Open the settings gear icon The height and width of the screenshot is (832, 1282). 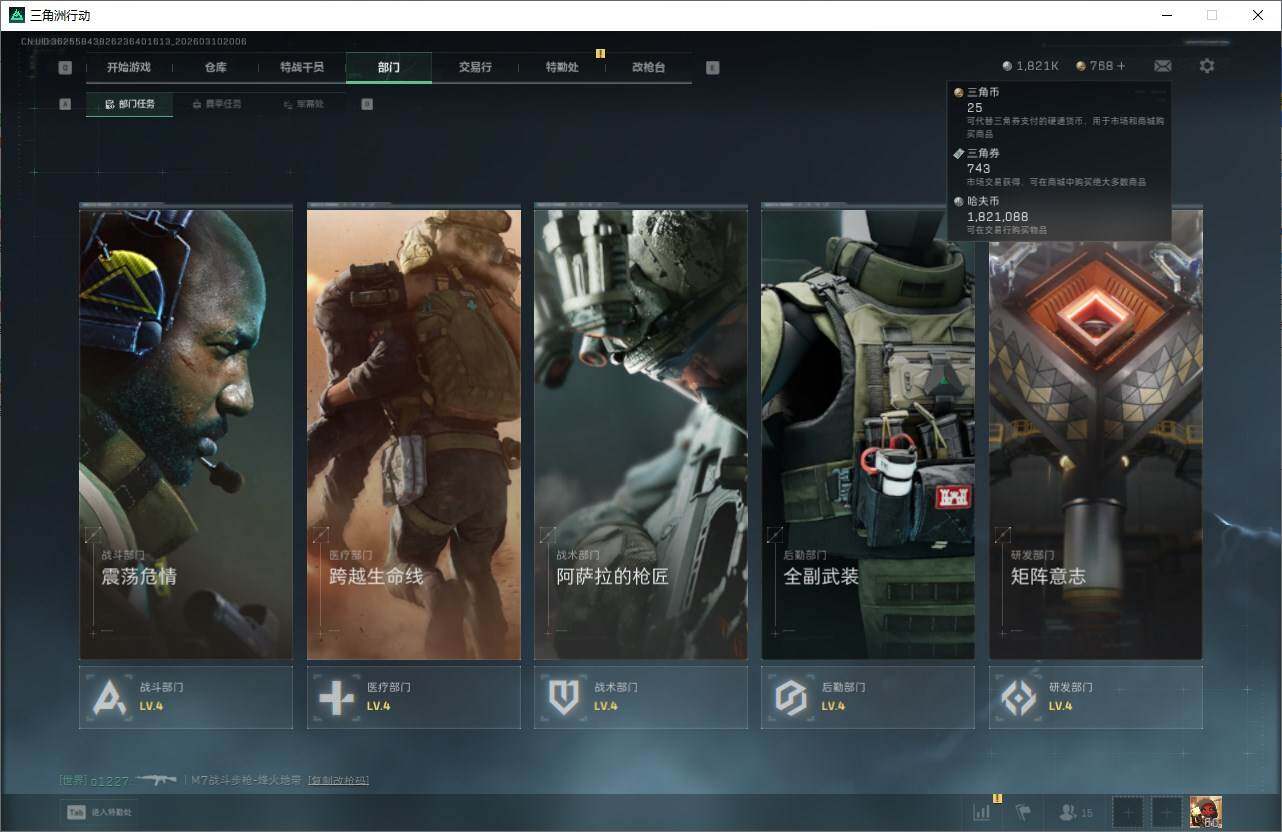click(1207, 66)
